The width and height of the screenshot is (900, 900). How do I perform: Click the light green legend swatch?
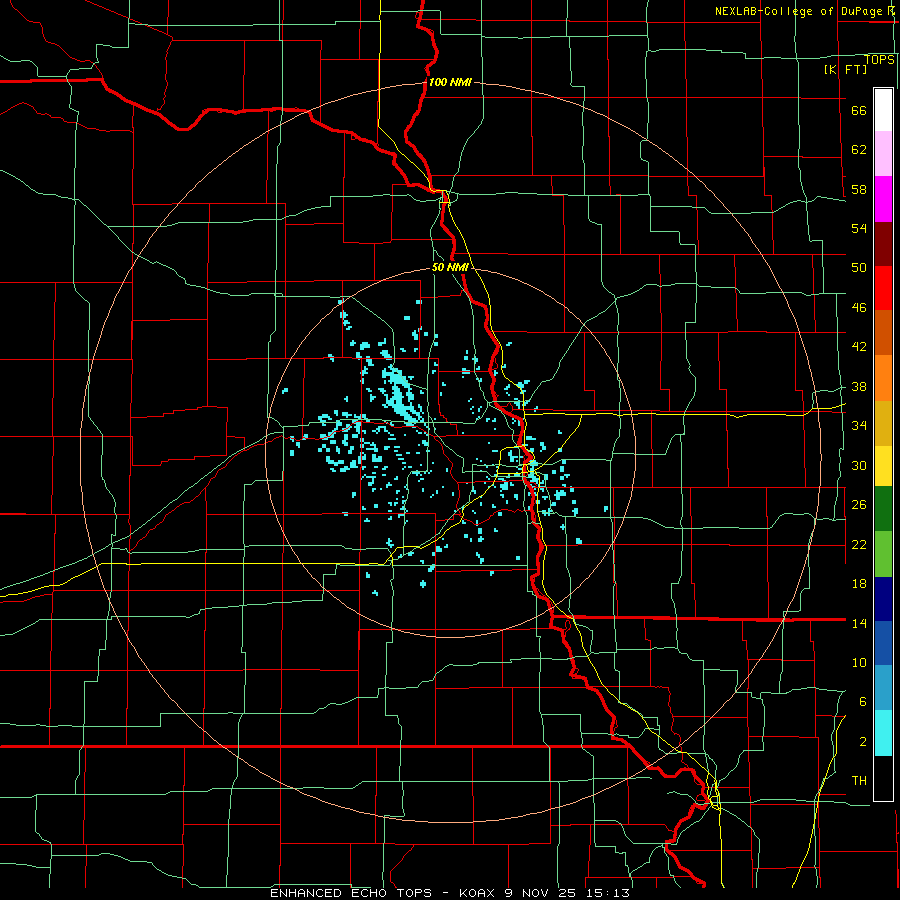(x=883, y=554)
